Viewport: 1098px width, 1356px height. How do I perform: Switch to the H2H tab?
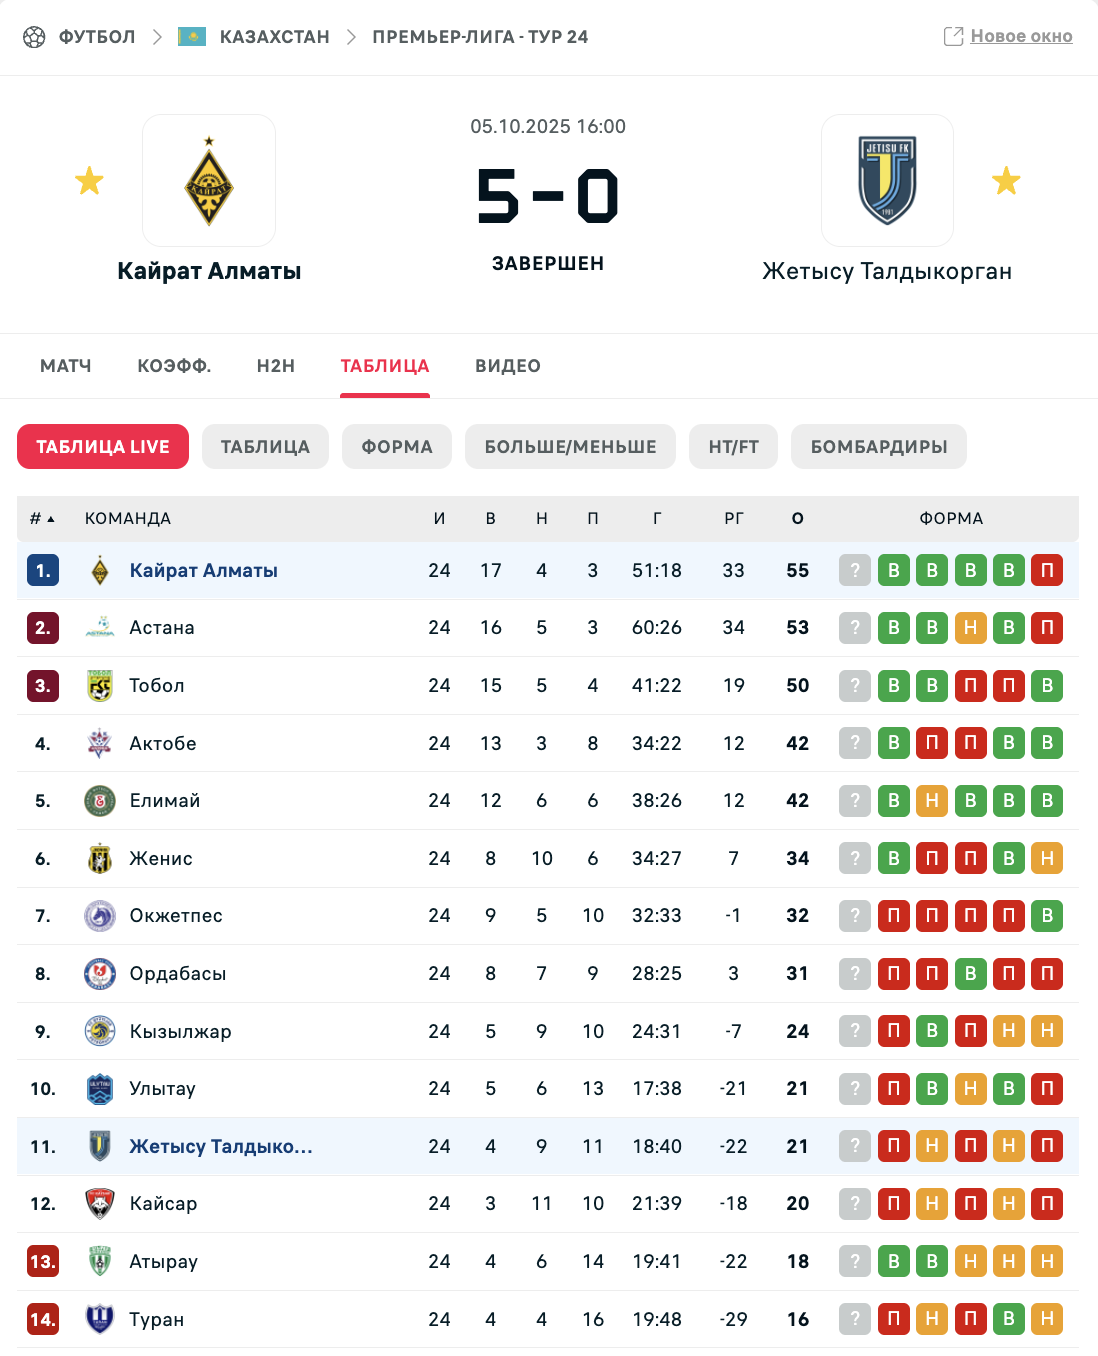point(275,366)
